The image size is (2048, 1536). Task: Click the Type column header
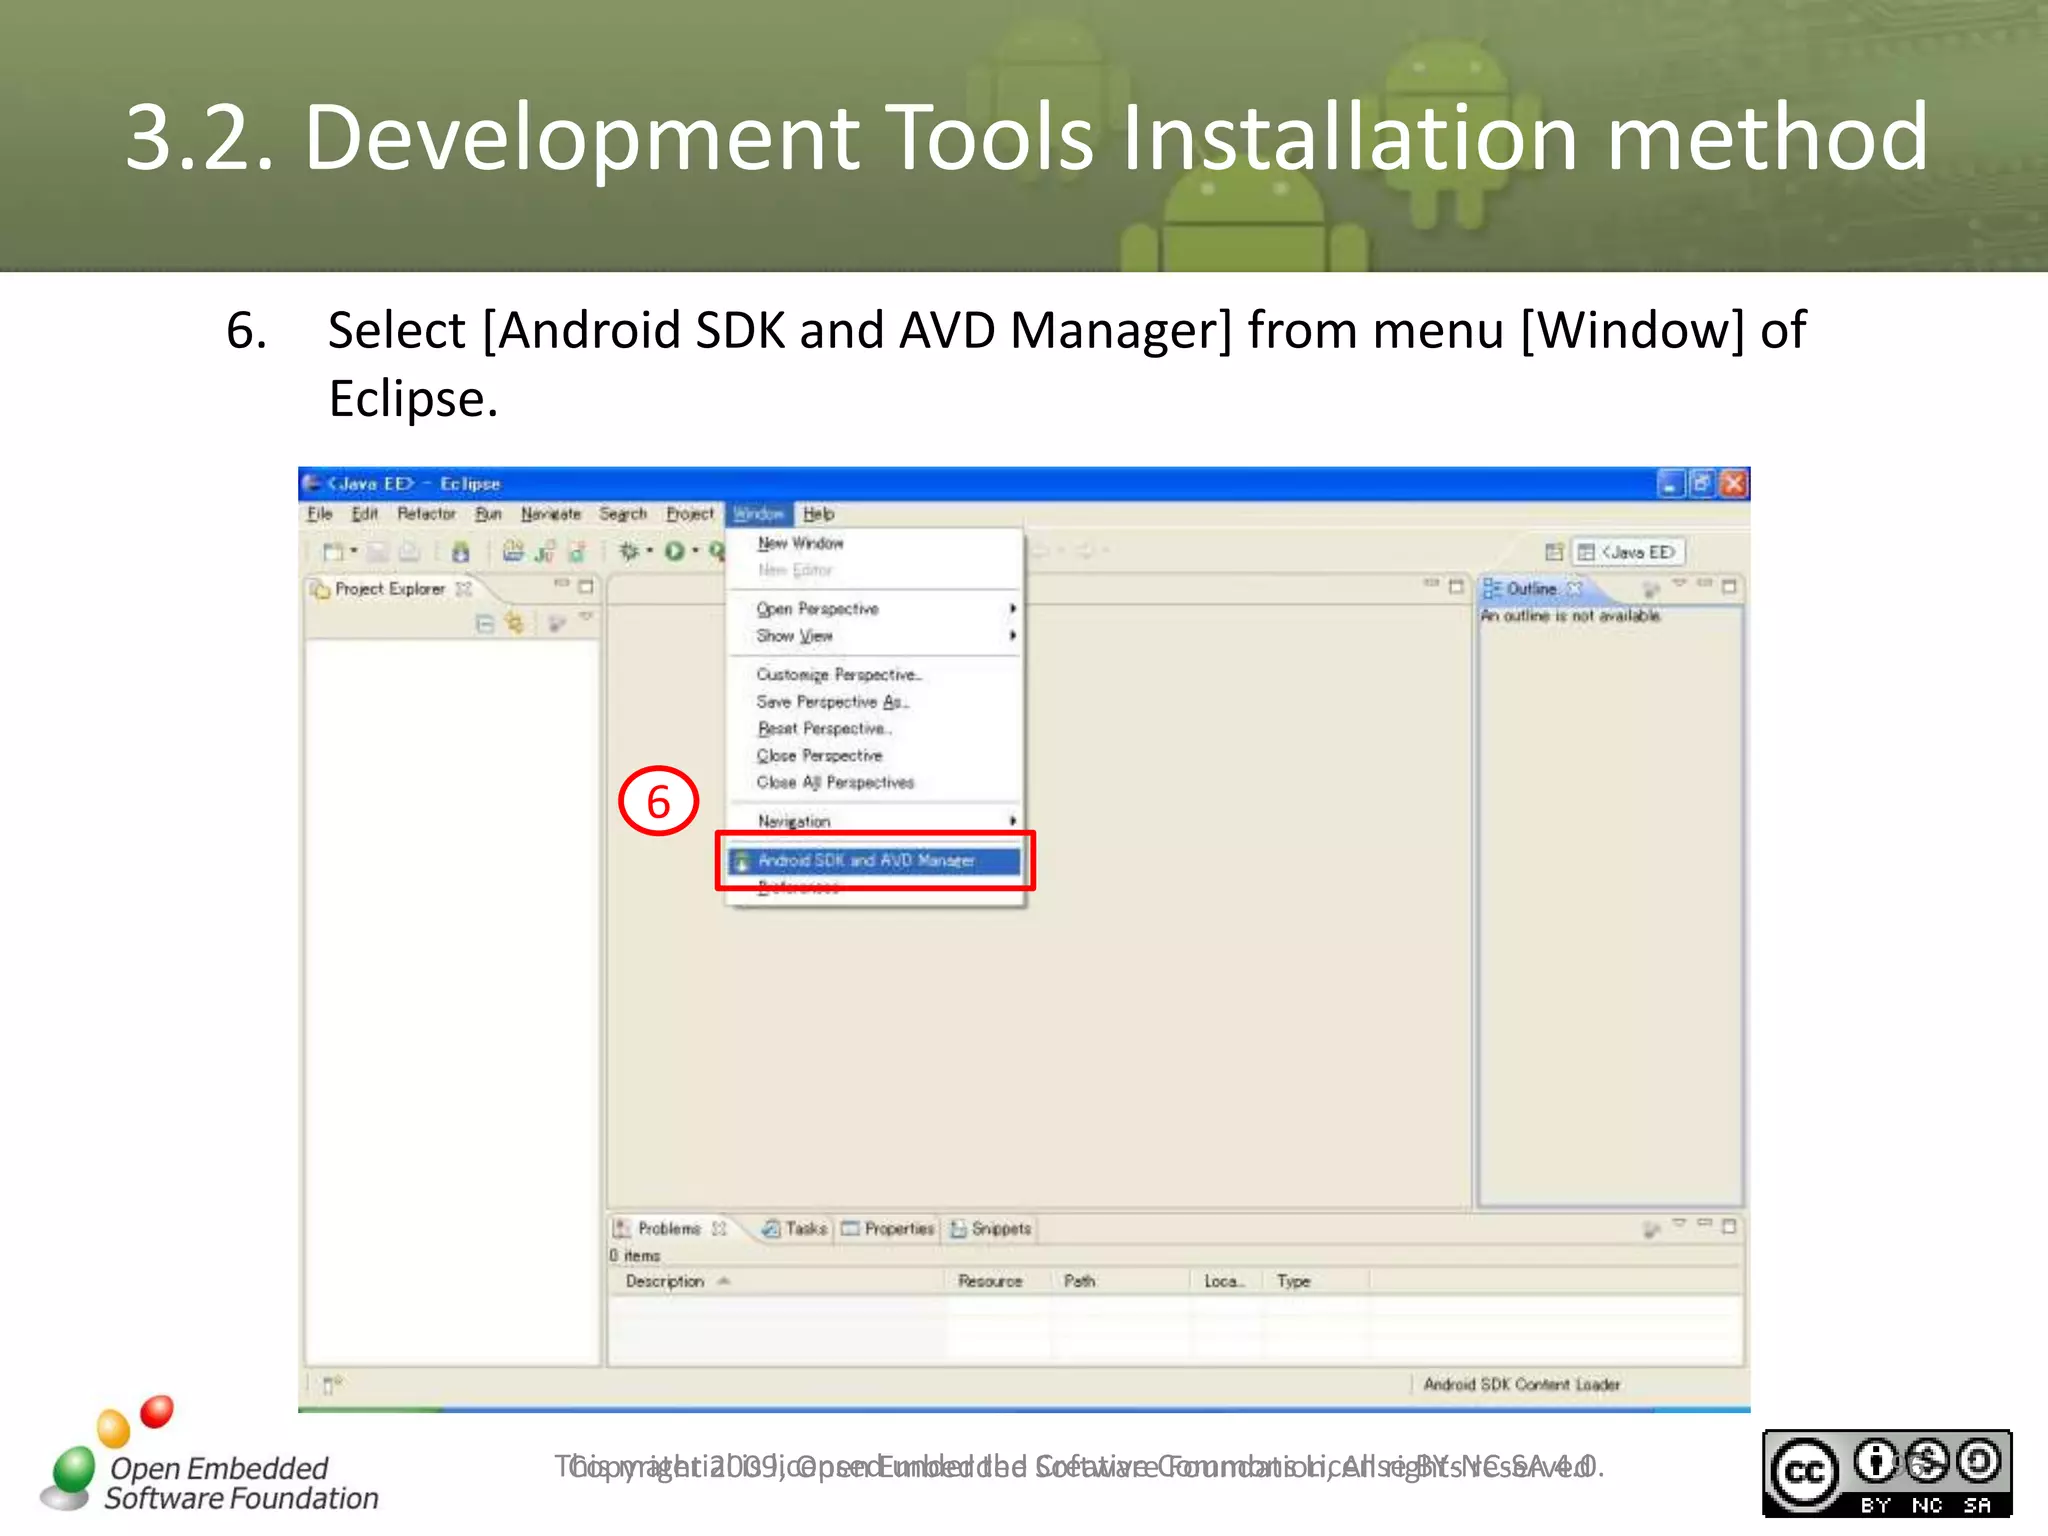tap(1316, 1281)
